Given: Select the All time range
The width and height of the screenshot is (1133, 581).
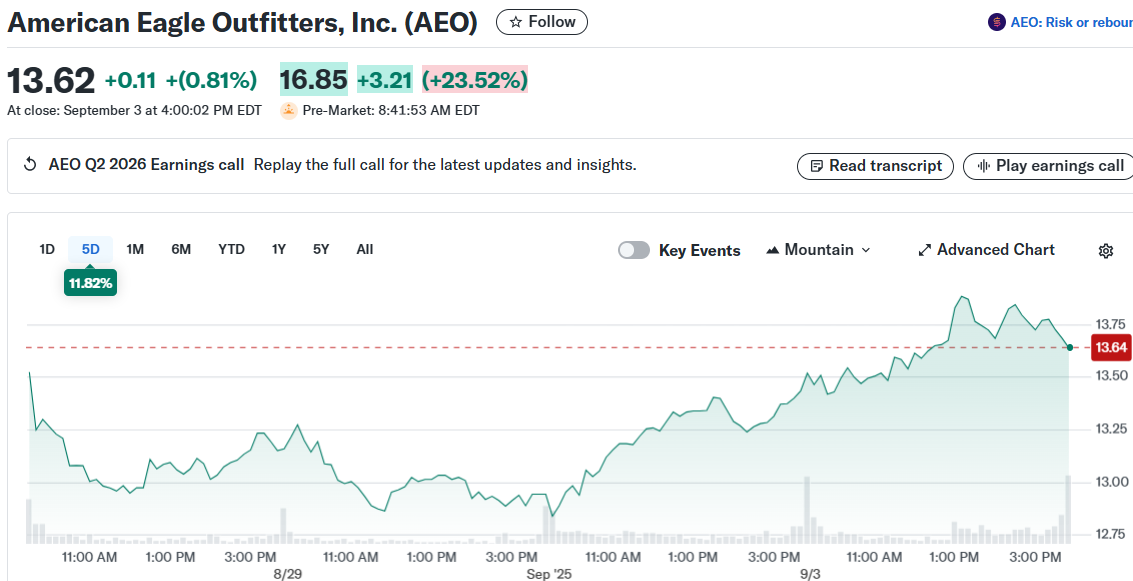Looking at the screenshot, I should point(365,249).
